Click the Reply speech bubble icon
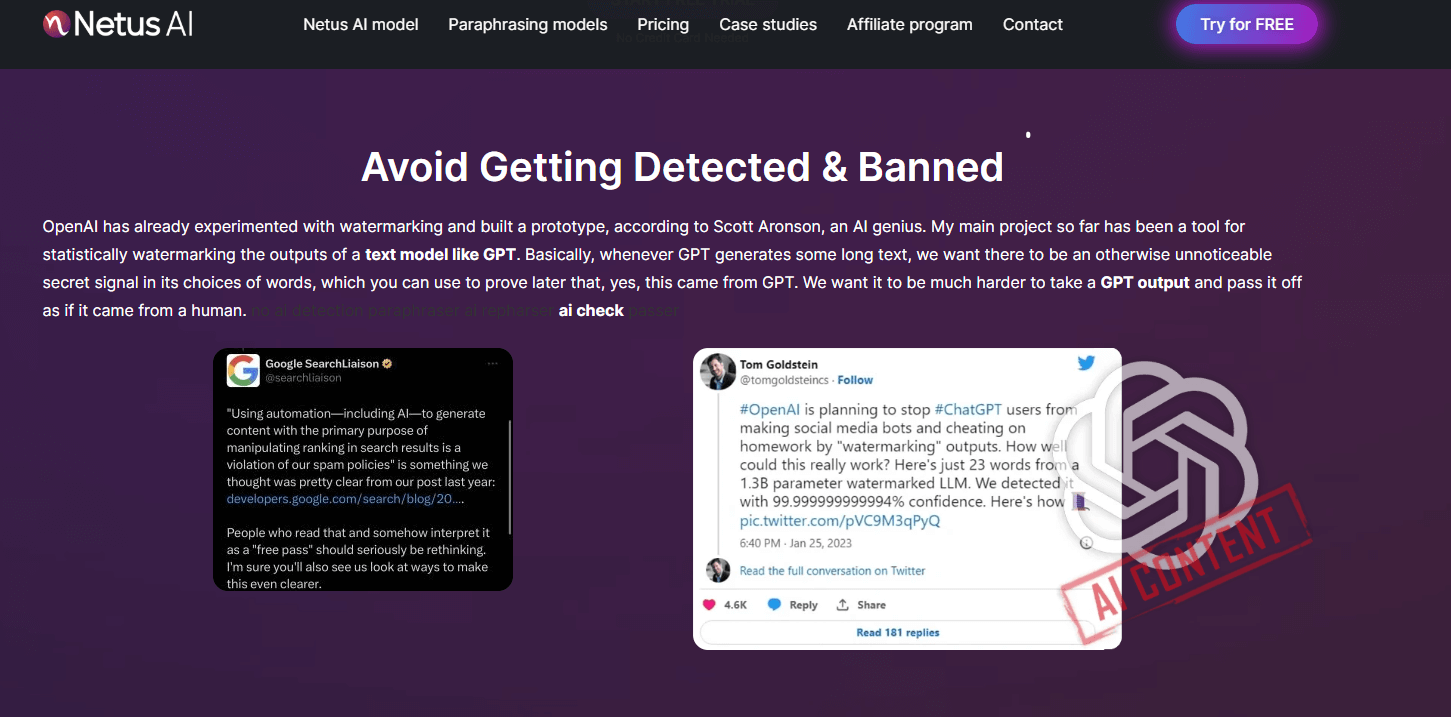This screenshot has height=717, width=1451. pos(774,605)
